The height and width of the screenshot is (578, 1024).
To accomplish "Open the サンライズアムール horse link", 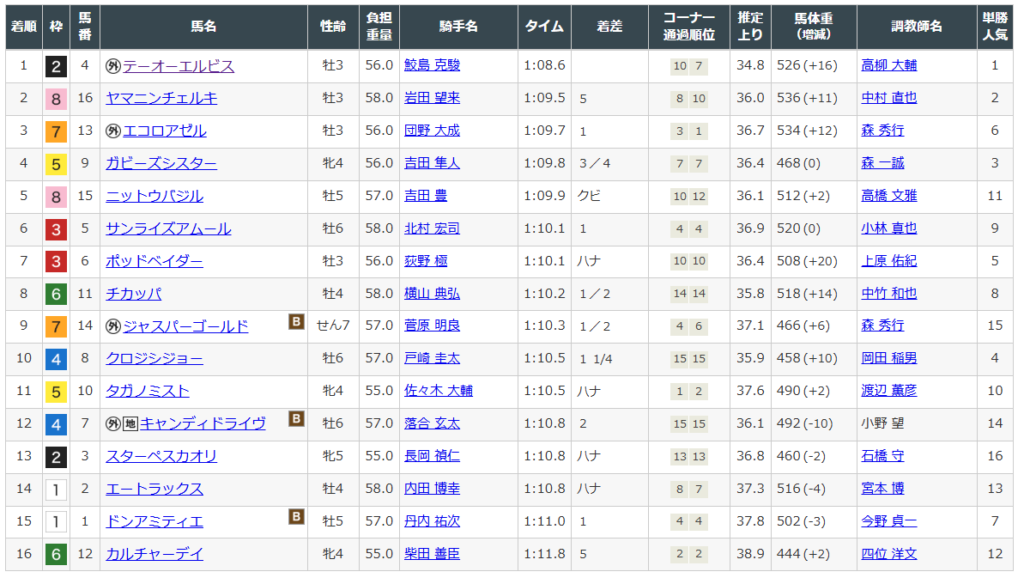I will (168, 229).
